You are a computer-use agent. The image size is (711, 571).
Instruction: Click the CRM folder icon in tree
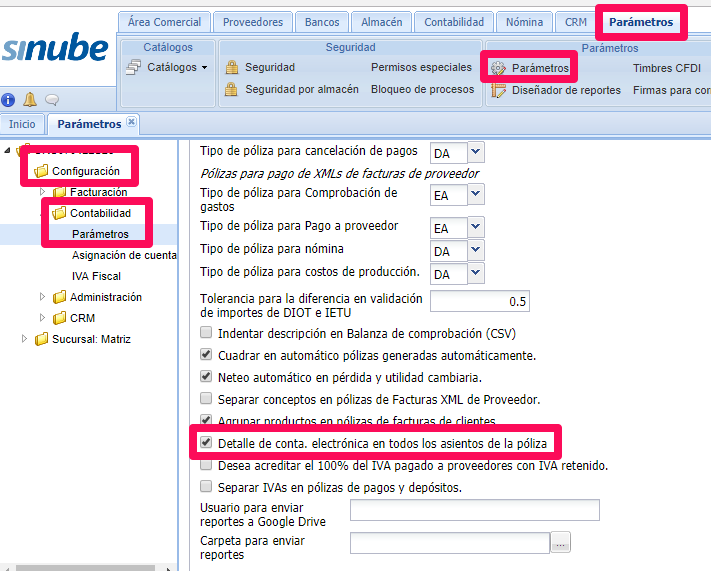coord(59,318)
